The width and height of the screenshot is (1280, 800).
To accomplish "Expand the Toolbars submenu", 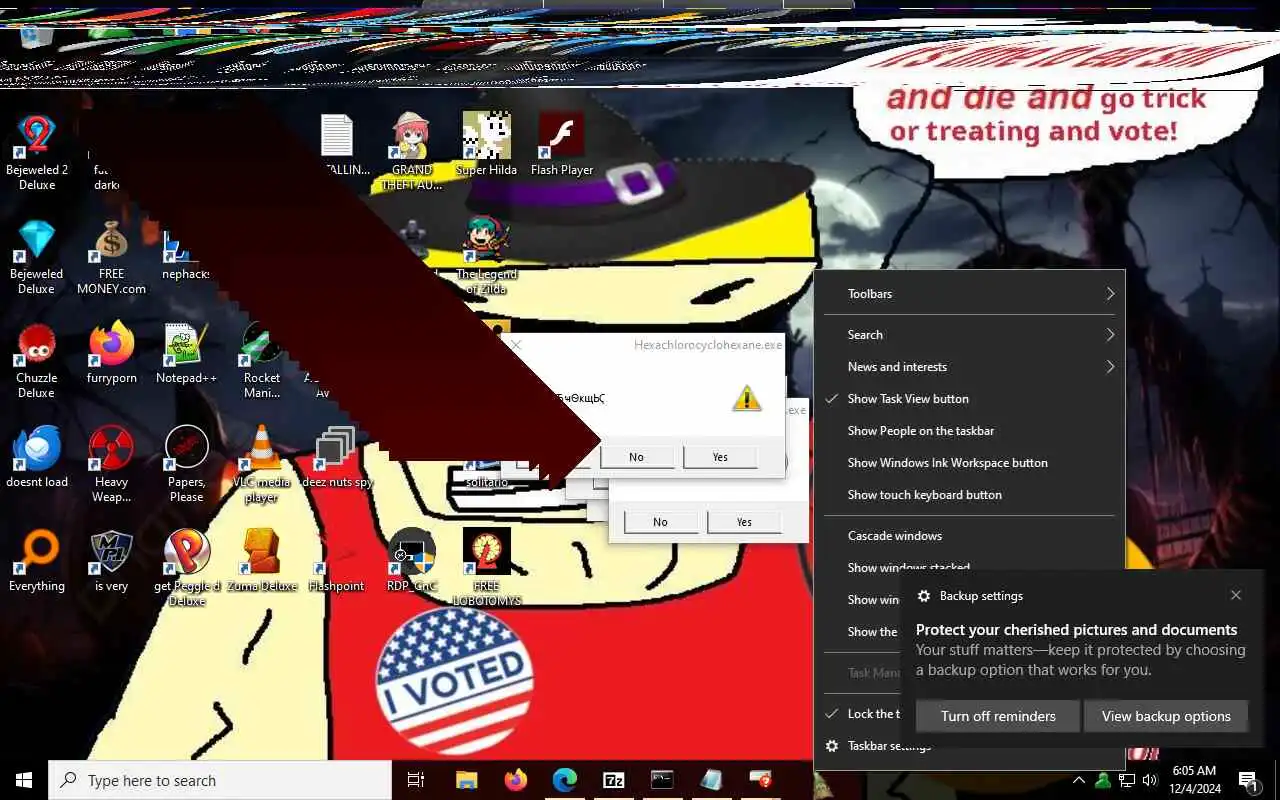I will coord(969,293).
